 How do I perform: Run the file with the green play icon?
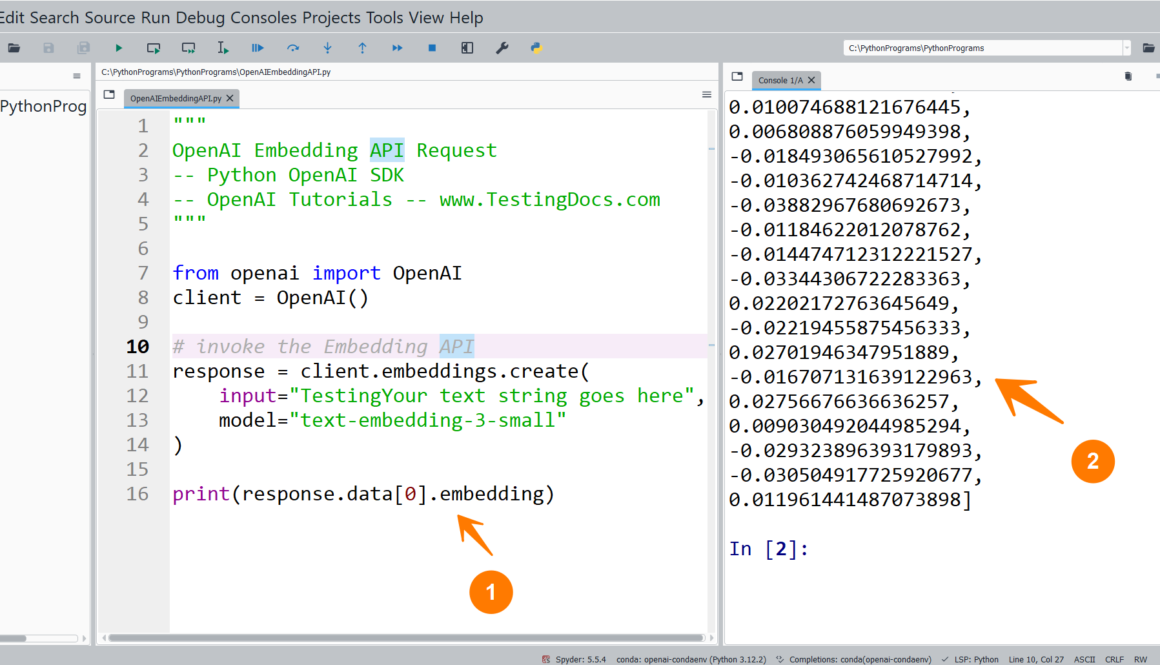pos(118,48)
